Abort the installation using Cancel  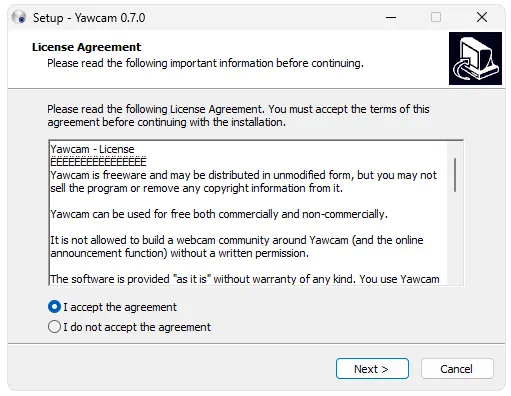coord(457,369)
